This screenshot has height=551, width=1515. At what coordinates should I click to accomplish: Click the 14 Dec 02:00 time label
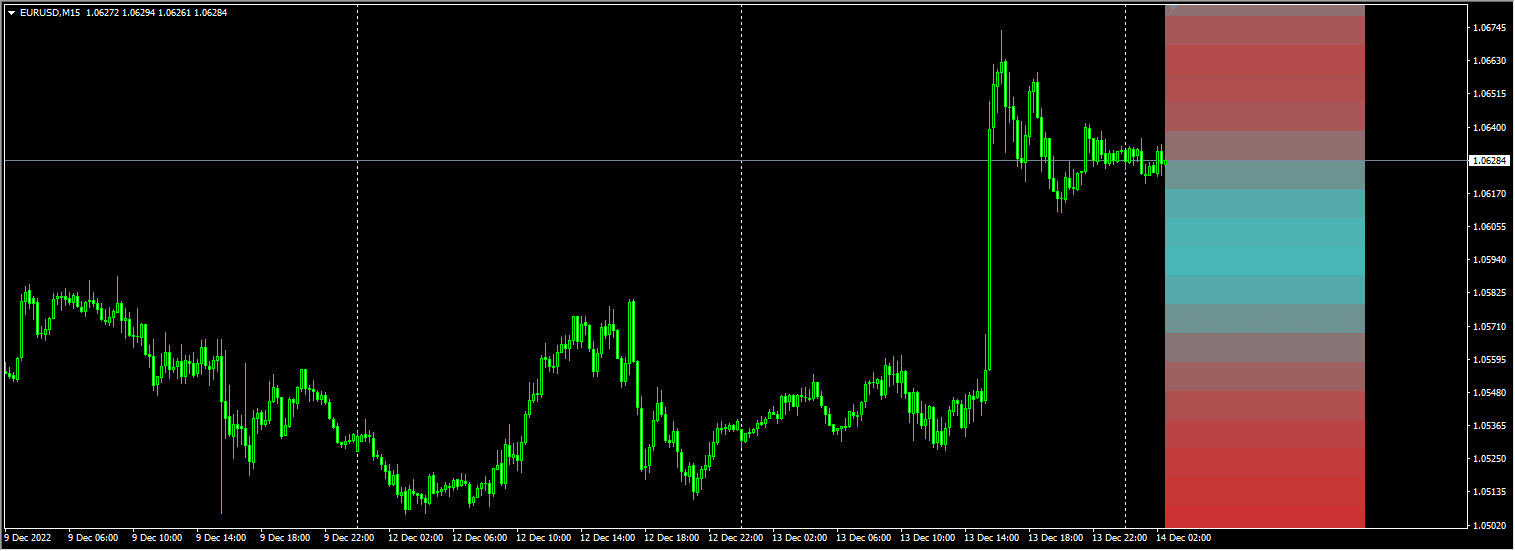1183,538
